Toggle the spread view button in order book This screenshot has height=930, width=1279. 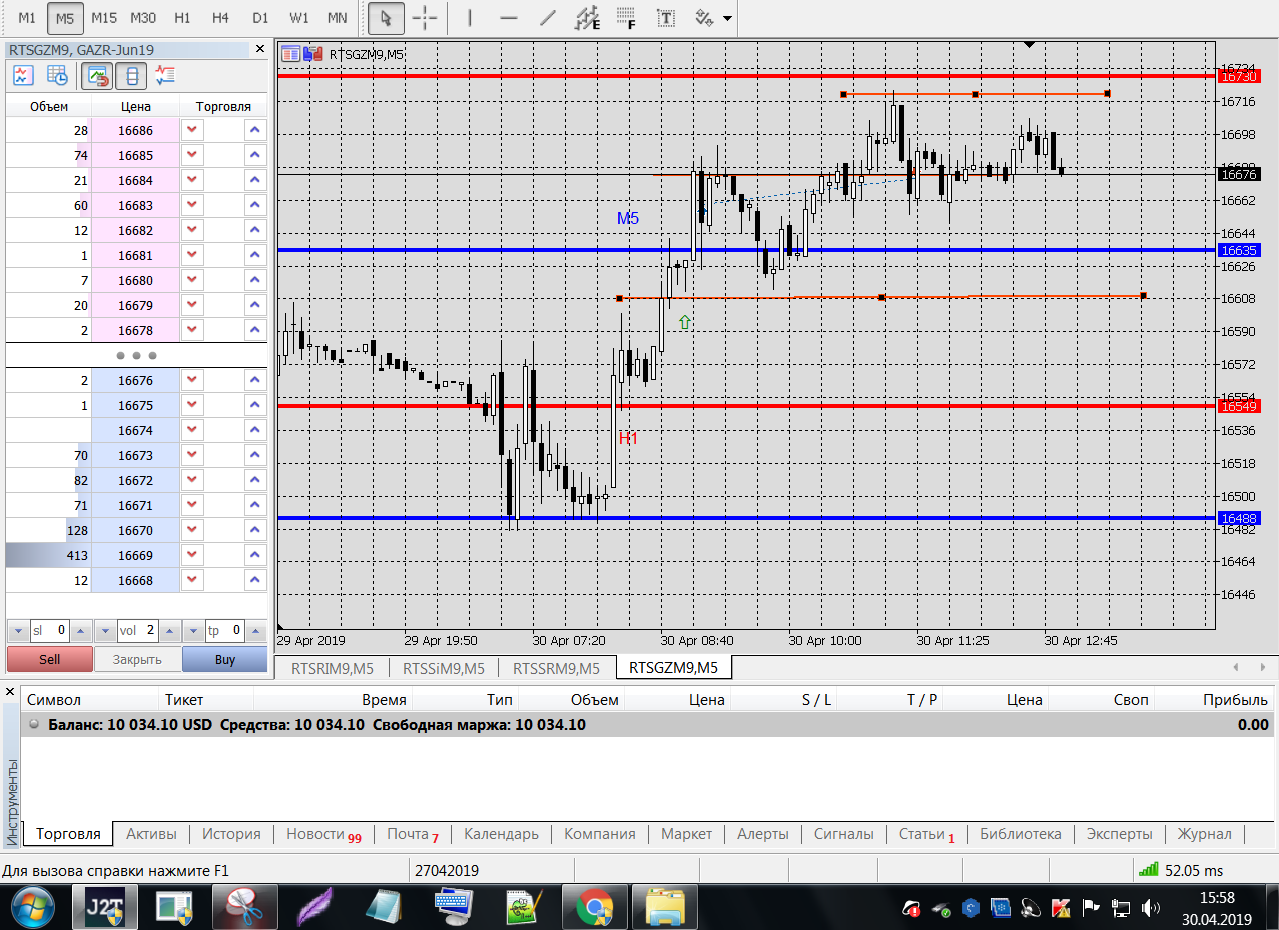coord(132,75)
